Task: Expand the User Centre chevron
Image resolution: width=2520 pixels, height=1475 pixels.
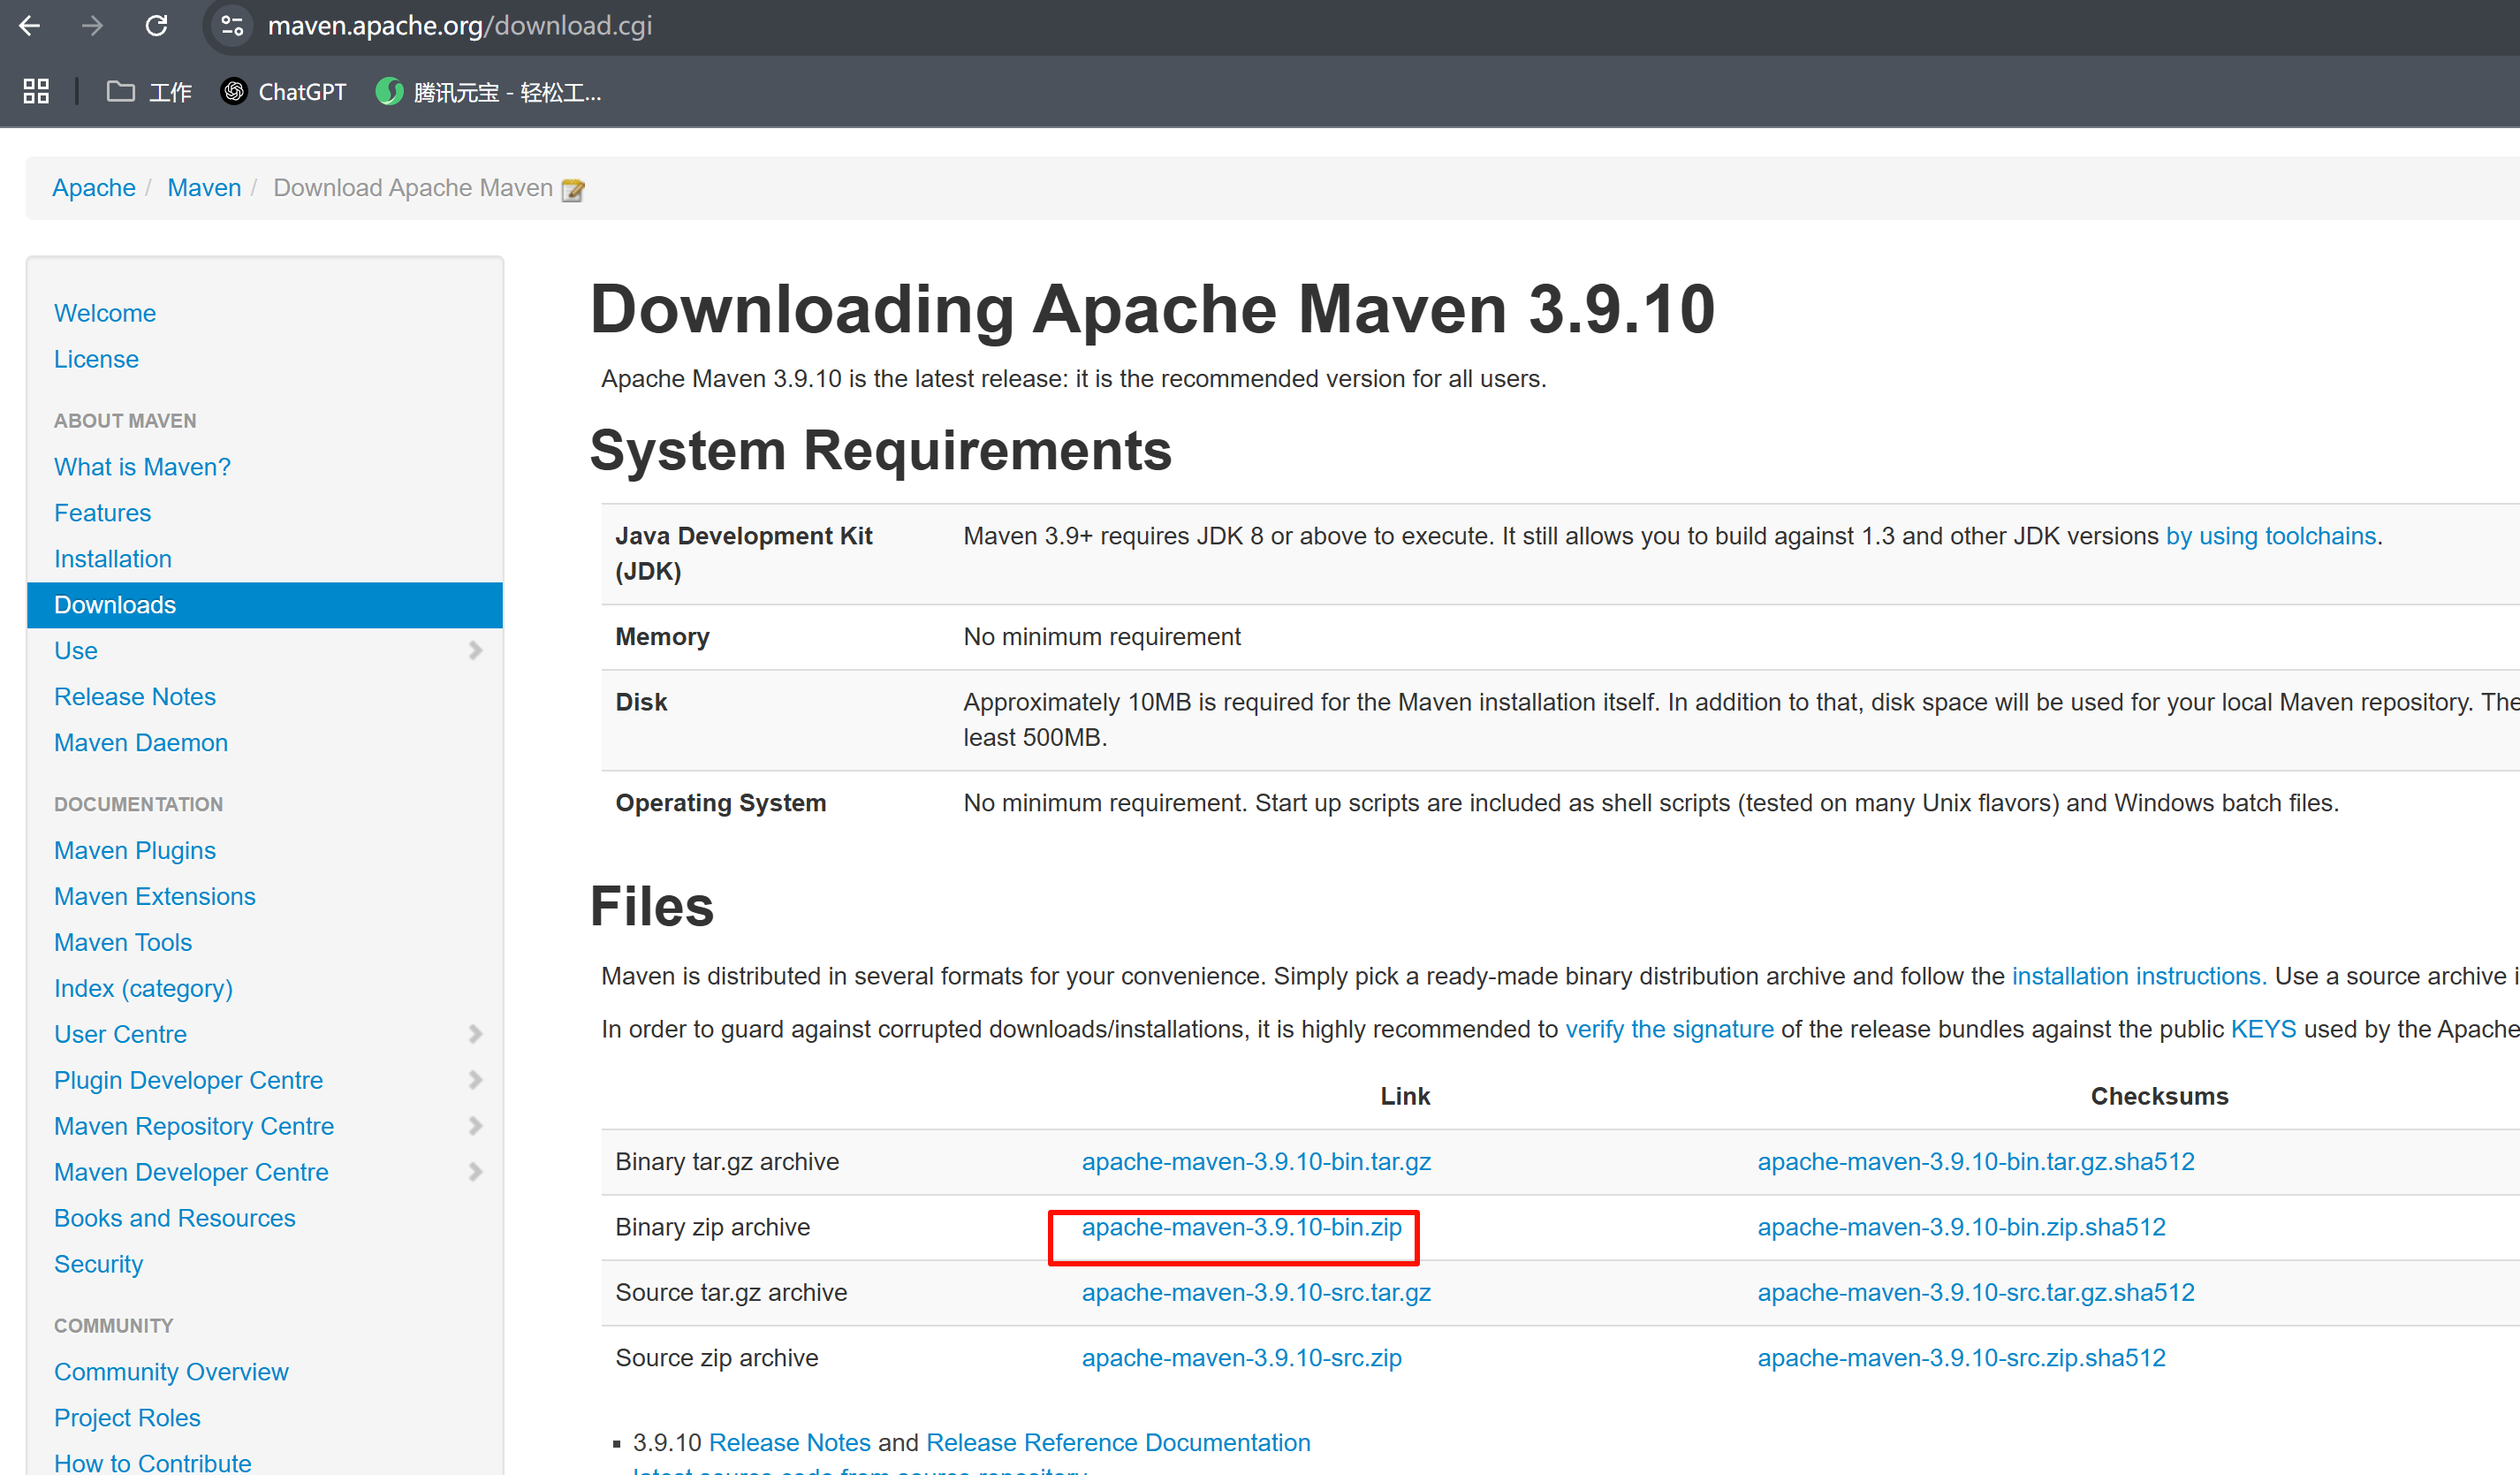Action: [475, 1034]
